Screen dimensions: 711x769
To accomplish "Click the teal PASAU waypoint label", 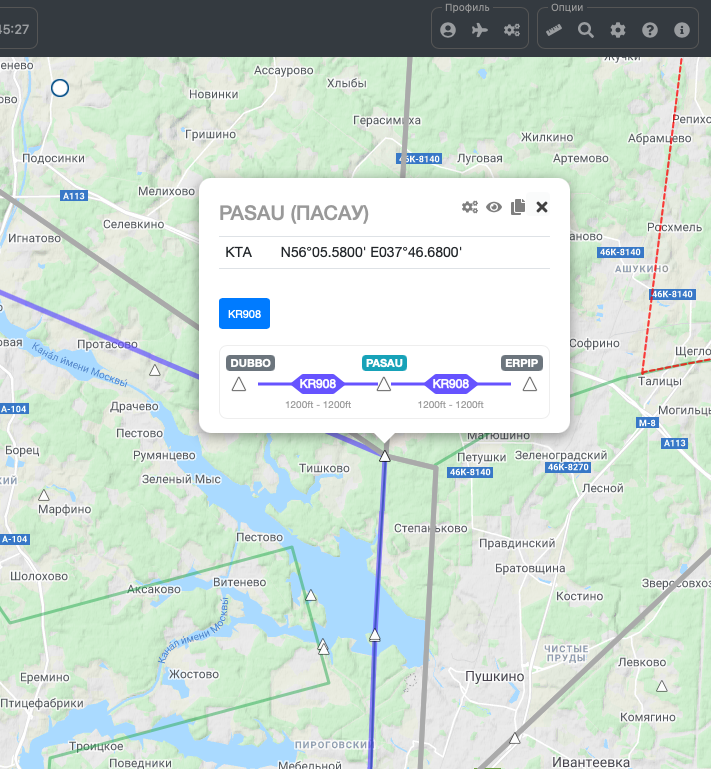I will [x=384, y=363].
